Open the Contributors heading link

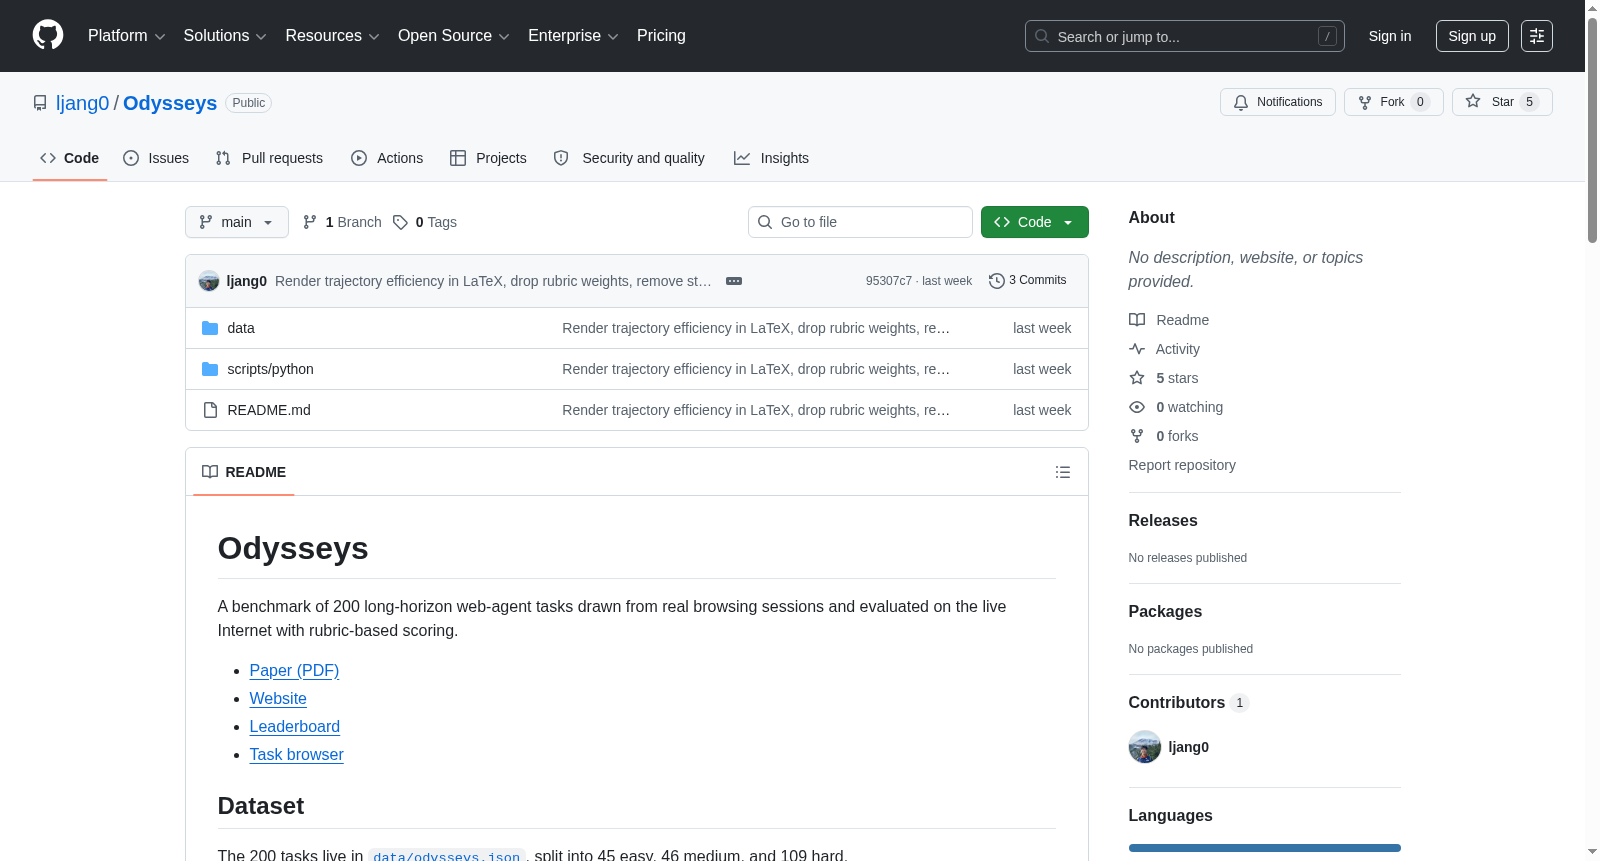click(x=1189, y=703)
